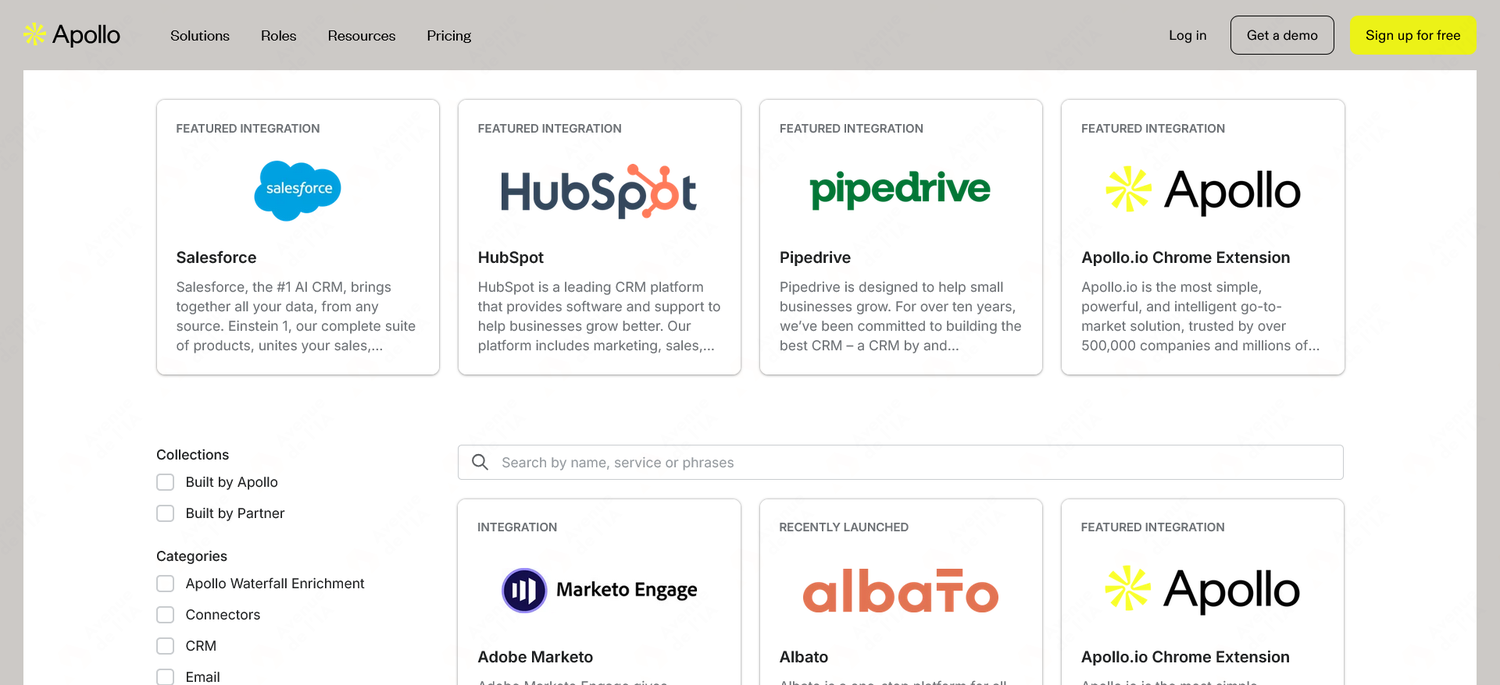Select the Connectors category checkbox

165,615
